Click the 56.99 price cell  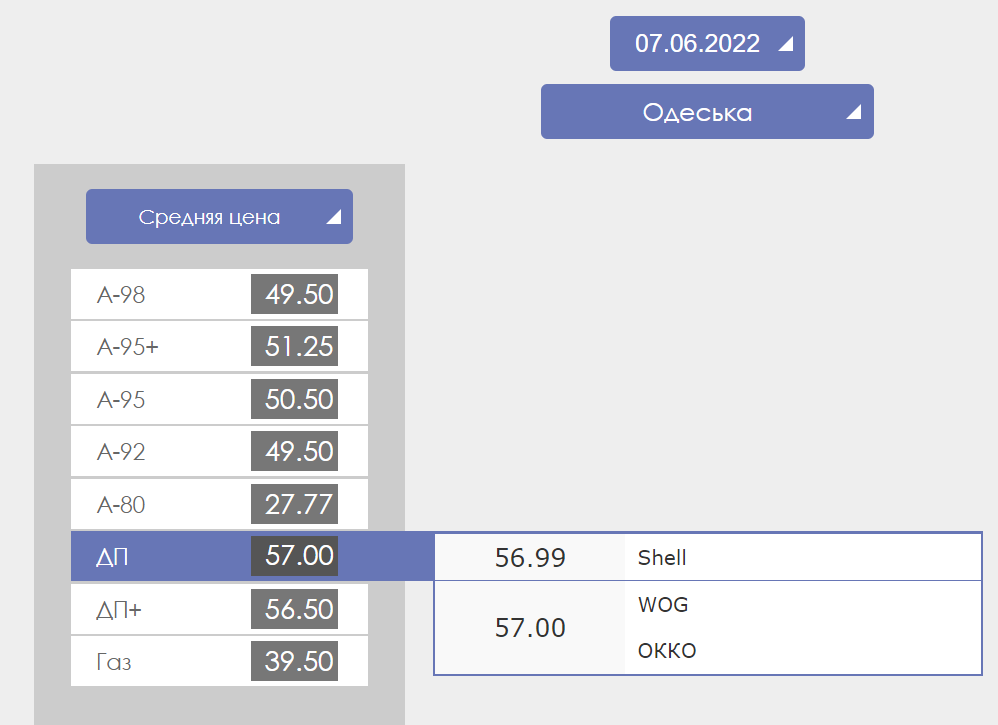click(x=530, y=558)
